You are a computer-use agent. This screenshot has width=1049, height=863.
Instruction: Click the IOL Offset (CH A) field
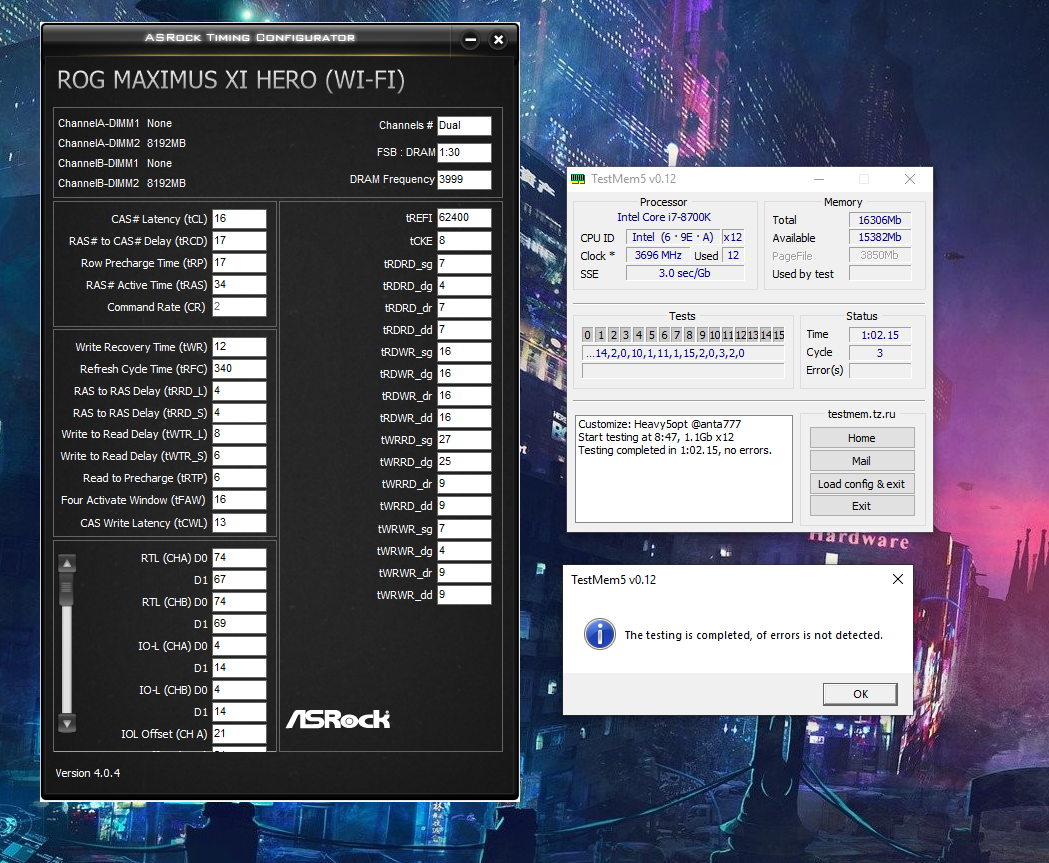240,734
